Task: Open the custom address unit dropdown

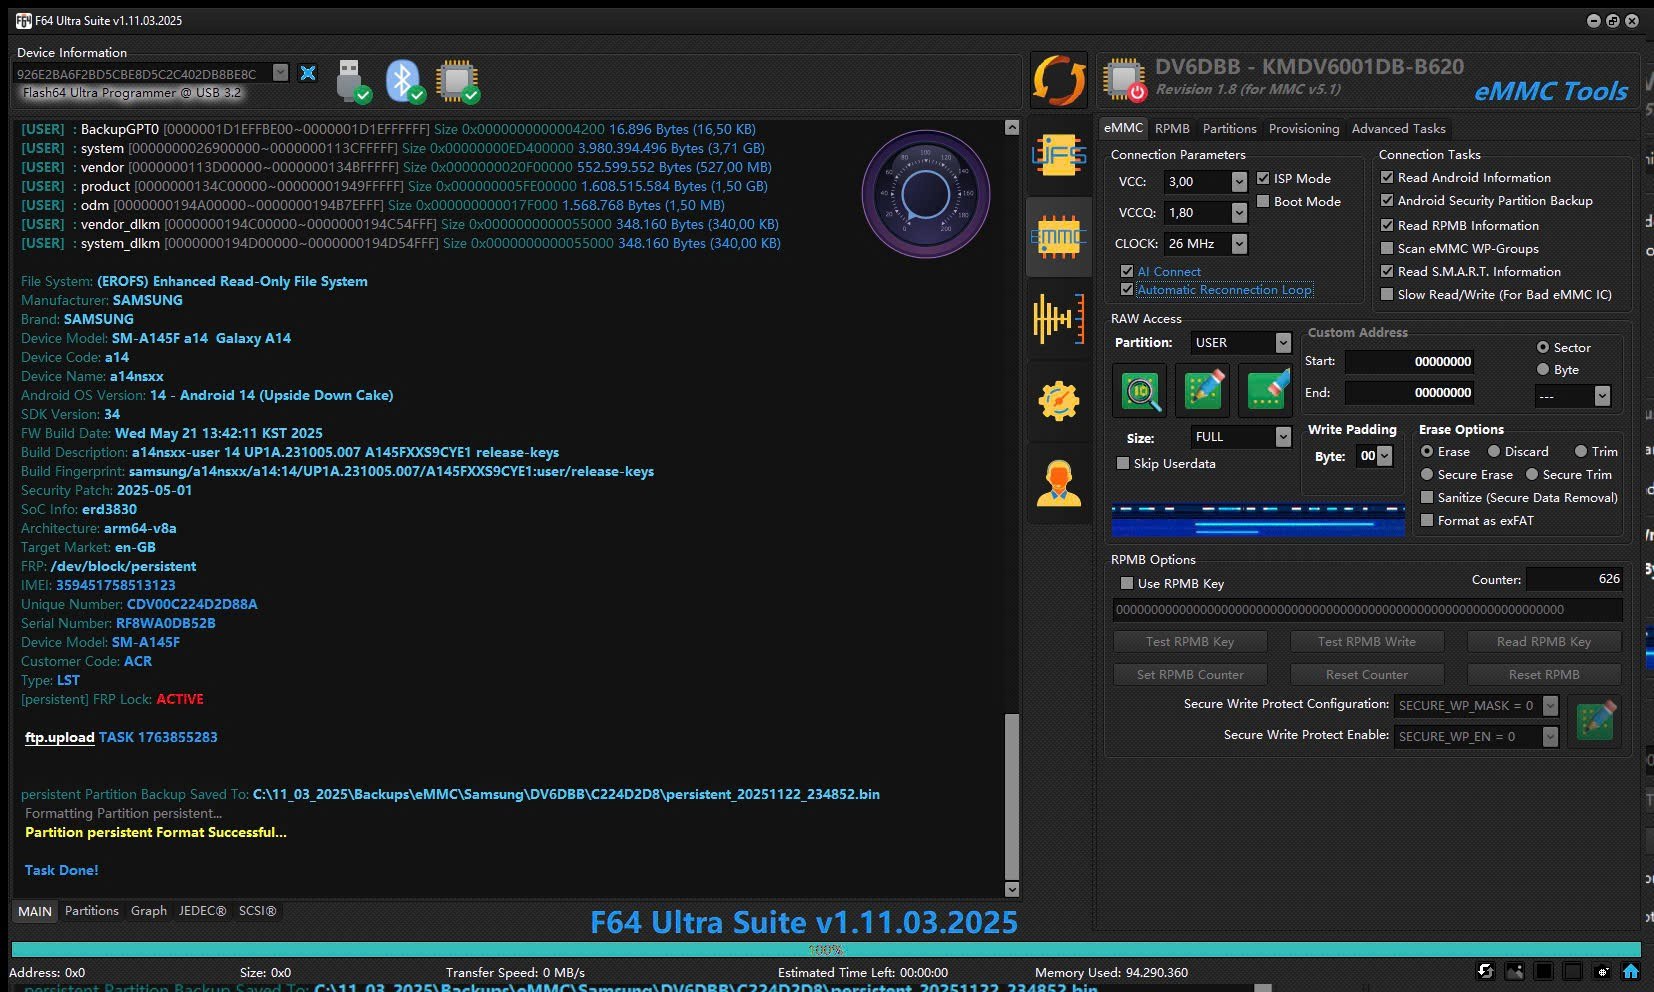Action: (x=1602, y=396)
